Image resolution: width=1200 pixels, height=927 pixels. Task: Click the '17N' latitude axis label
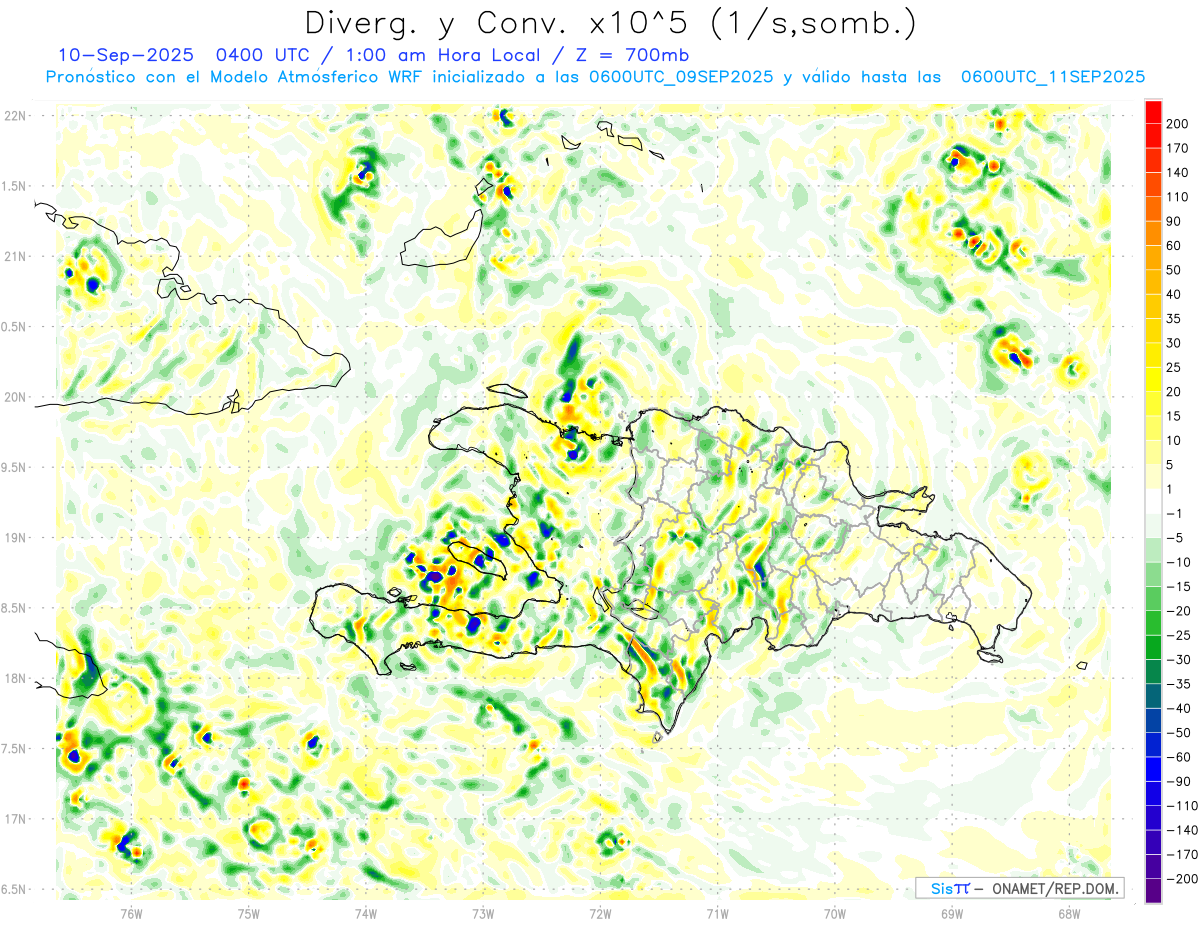15,820
